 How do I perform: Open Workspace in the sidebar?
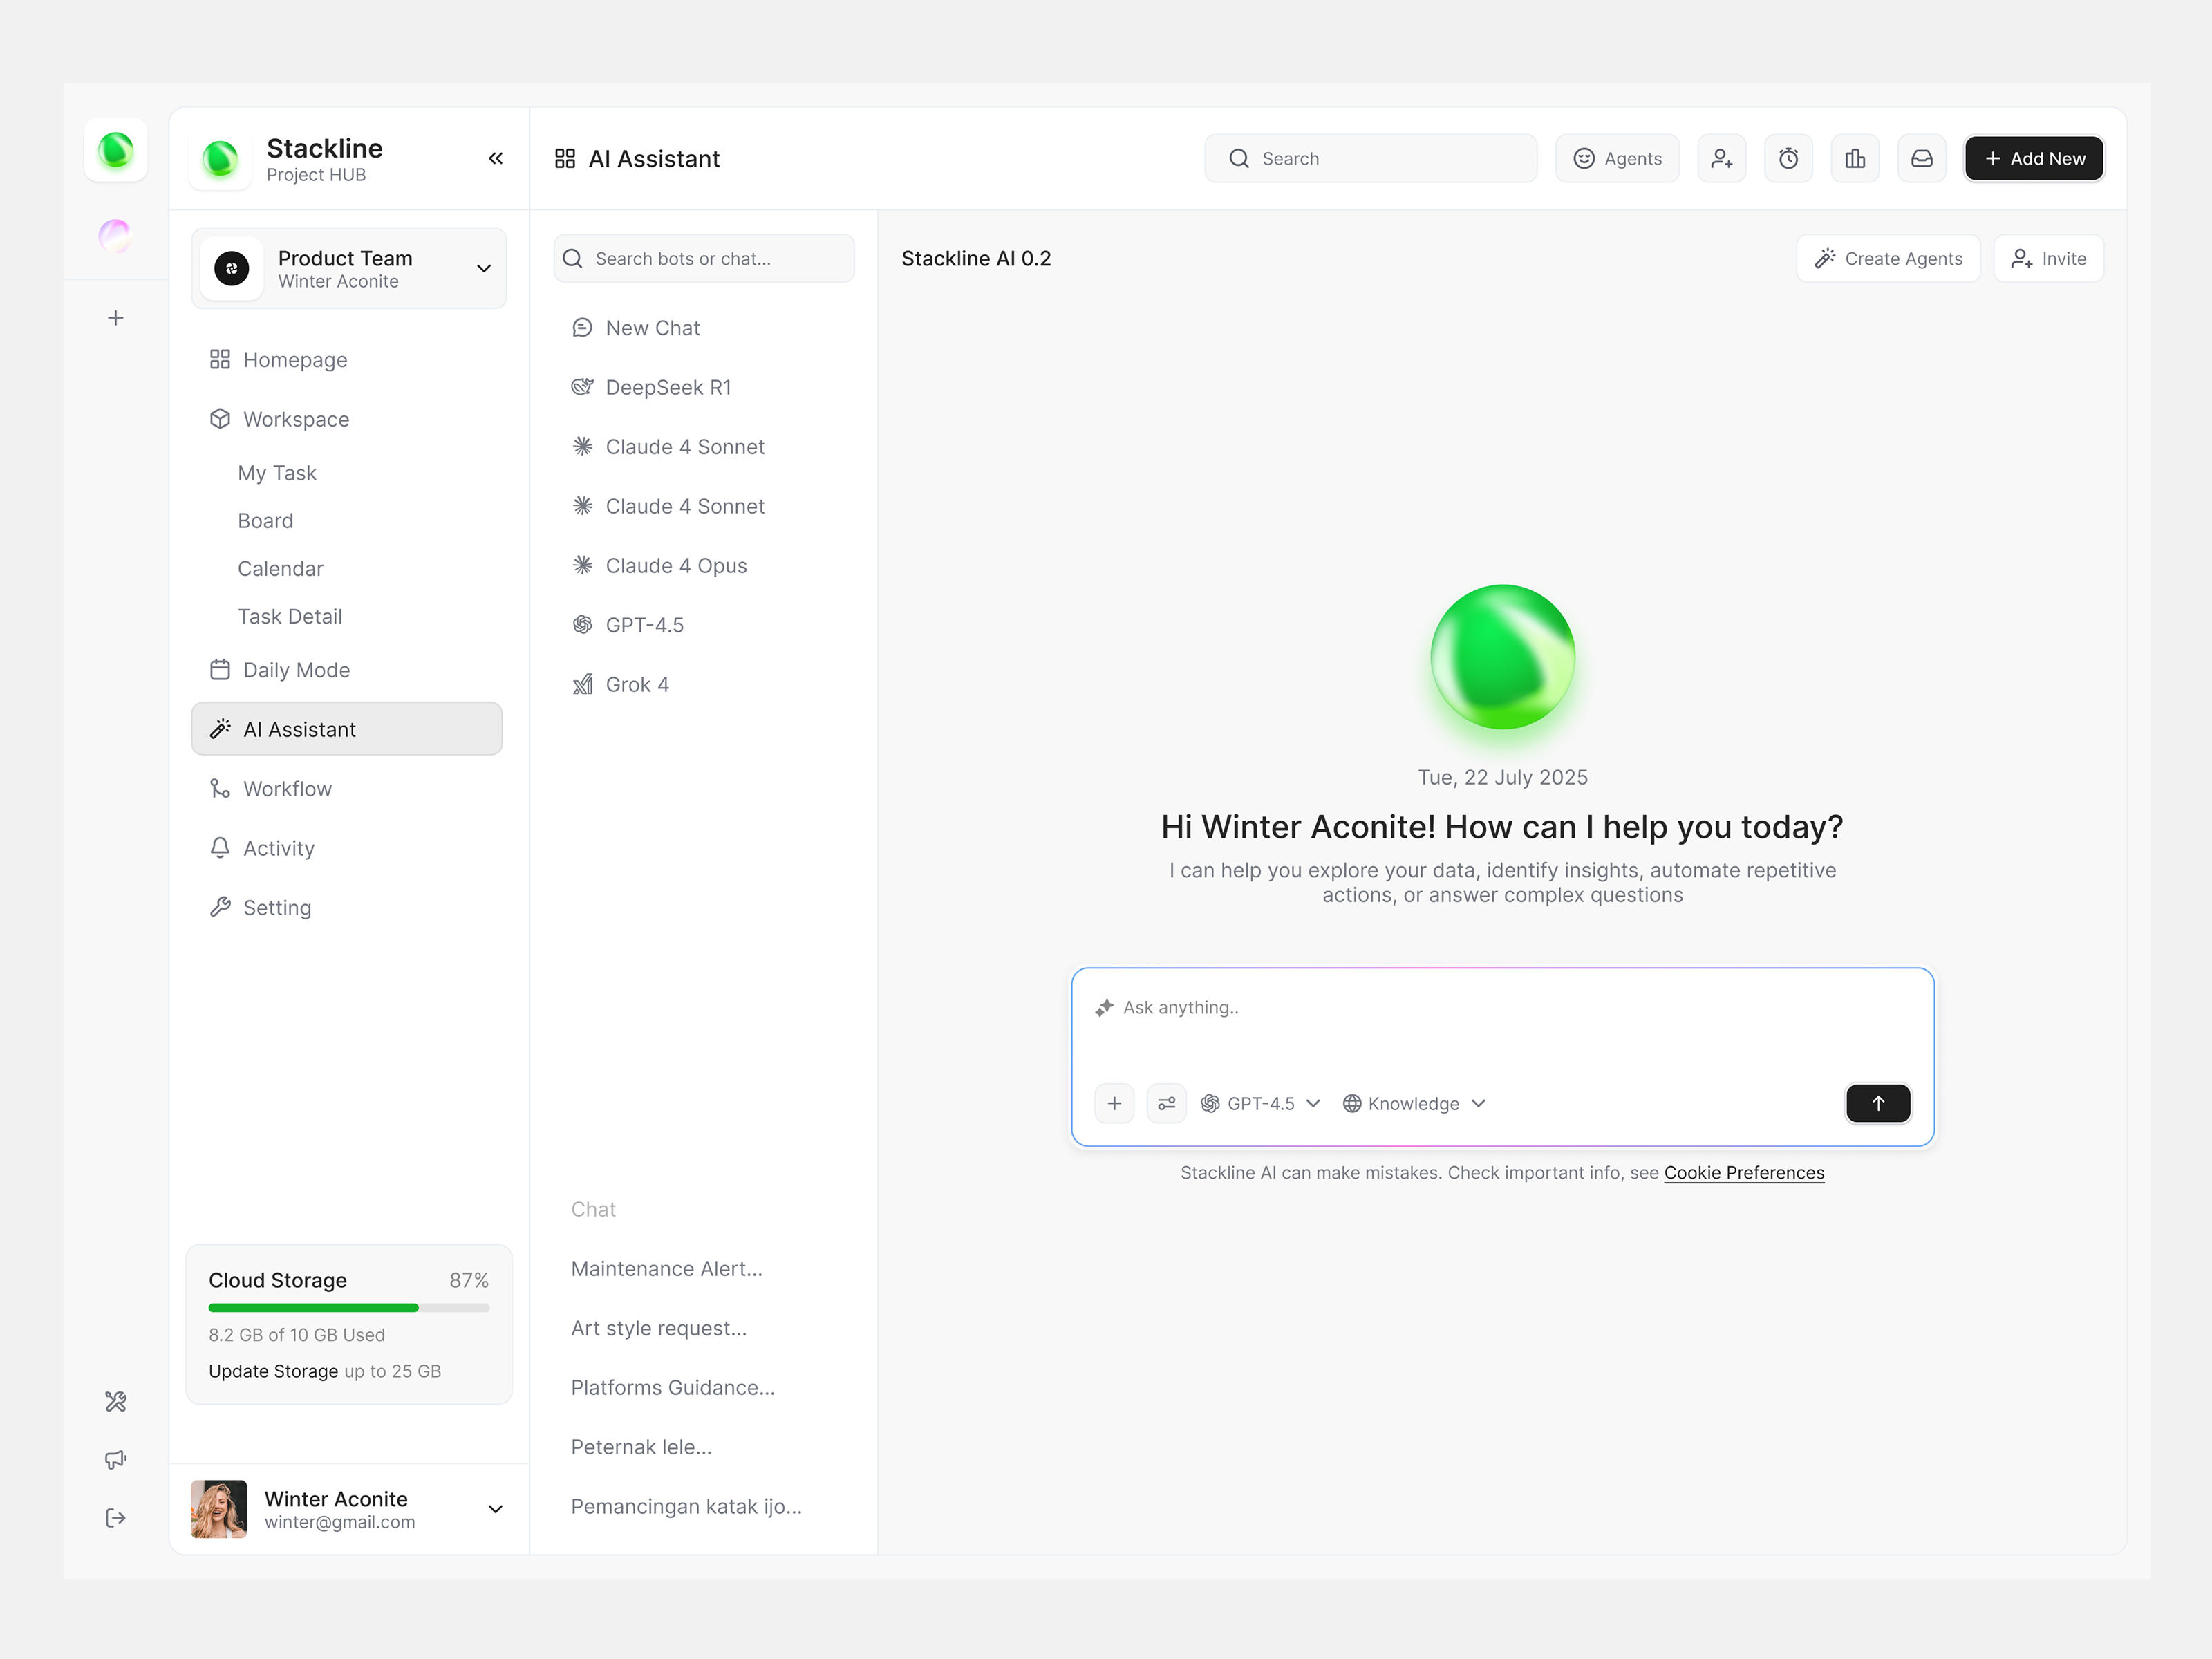click(x=347, y=419)
